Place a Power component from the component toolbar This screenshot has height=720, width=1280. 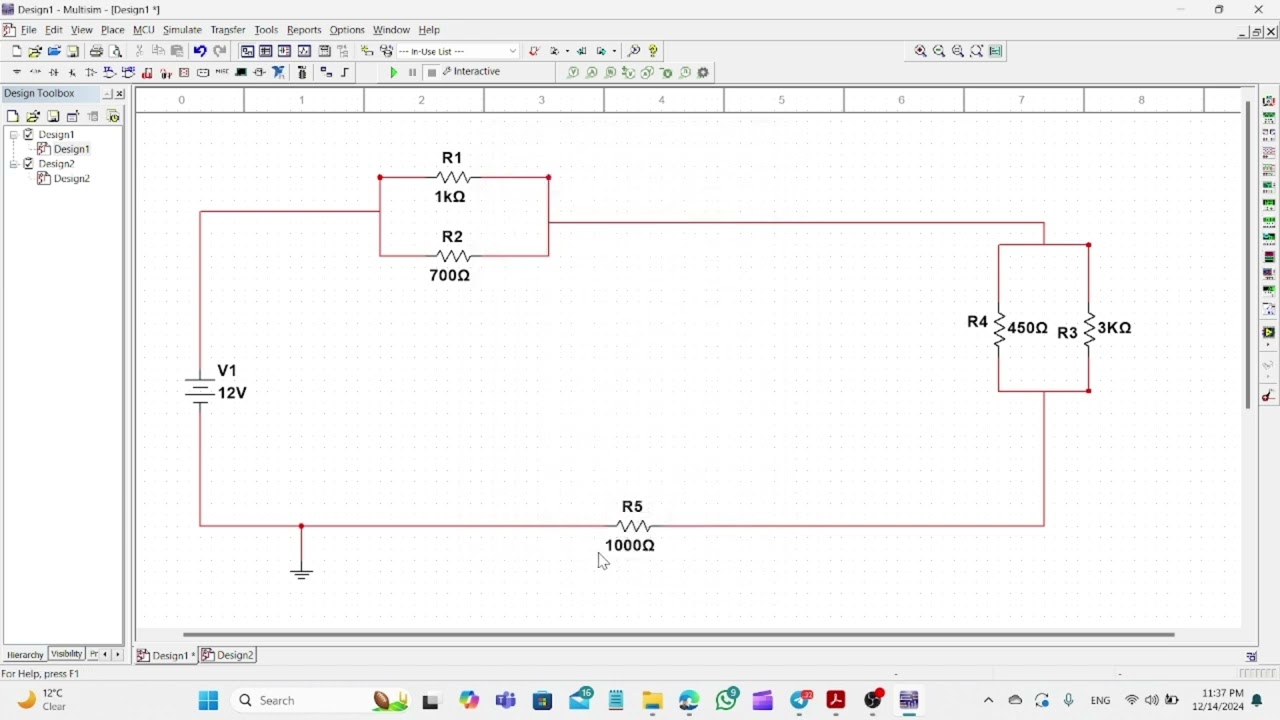[x=203, y=73]
